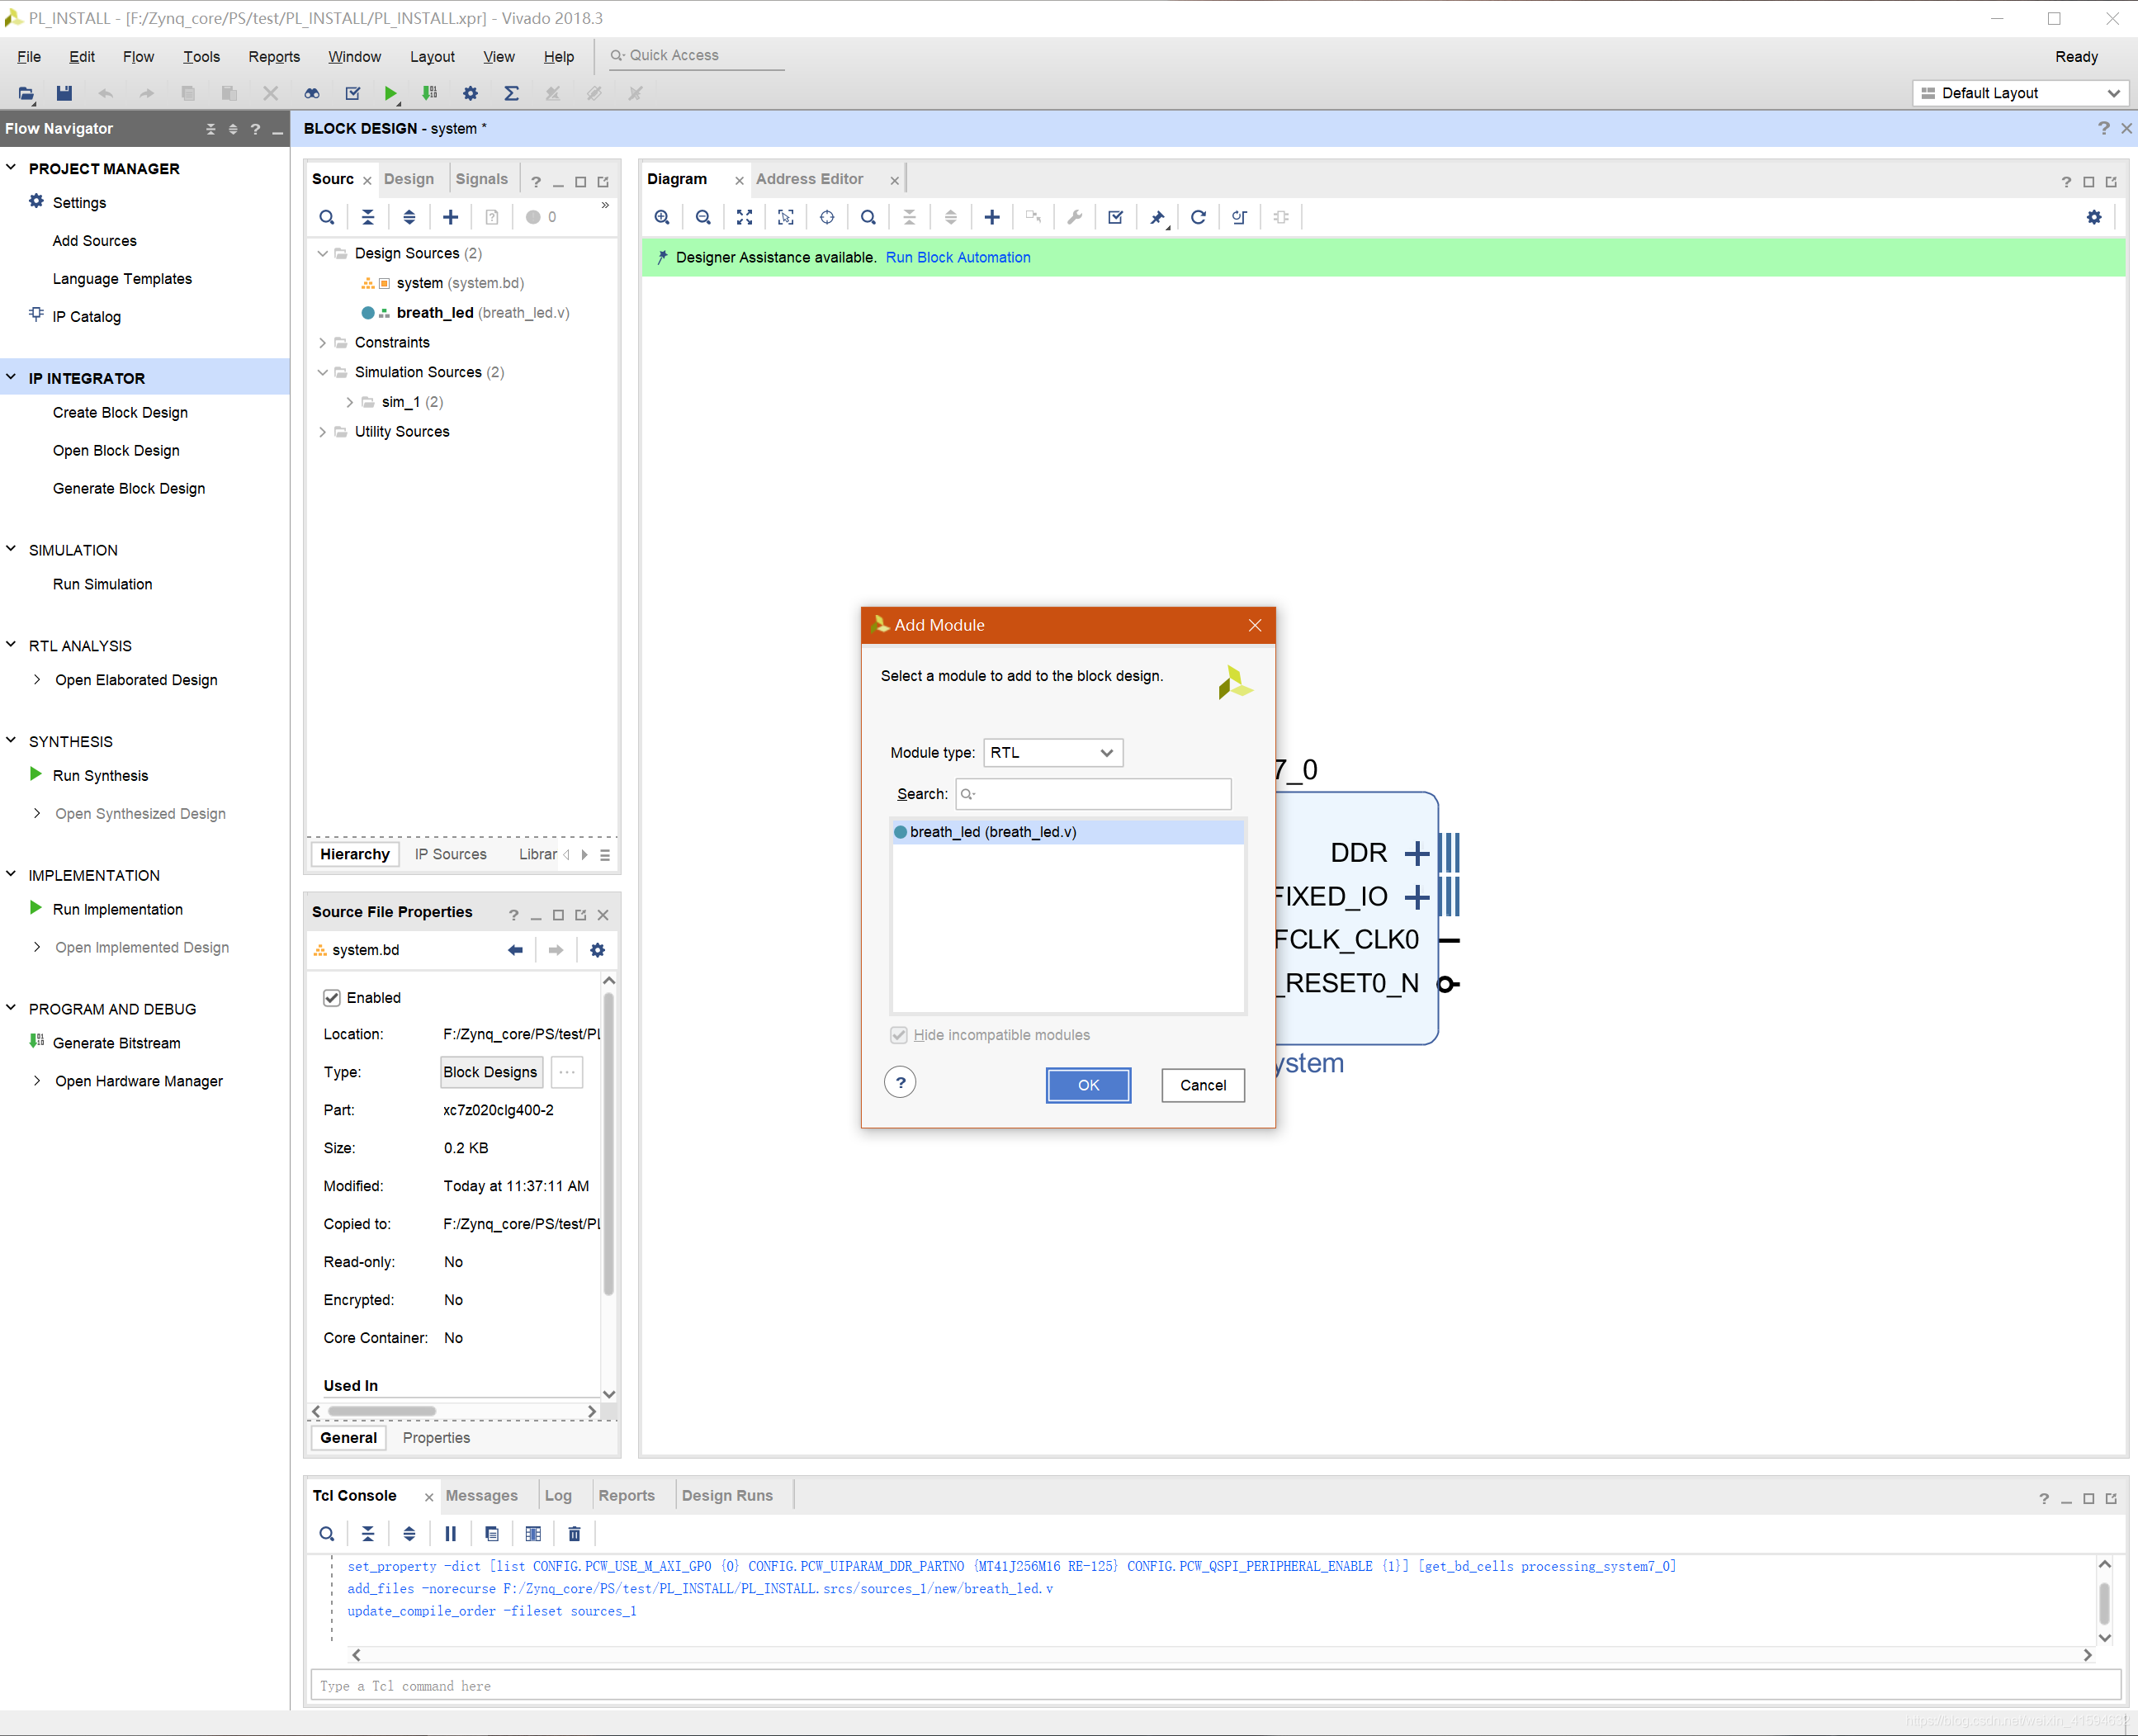The width and height of the screenshot is (2138, 1736).
Task: Click the add module plus icon in Sources panel
Action: coord(452,216)
